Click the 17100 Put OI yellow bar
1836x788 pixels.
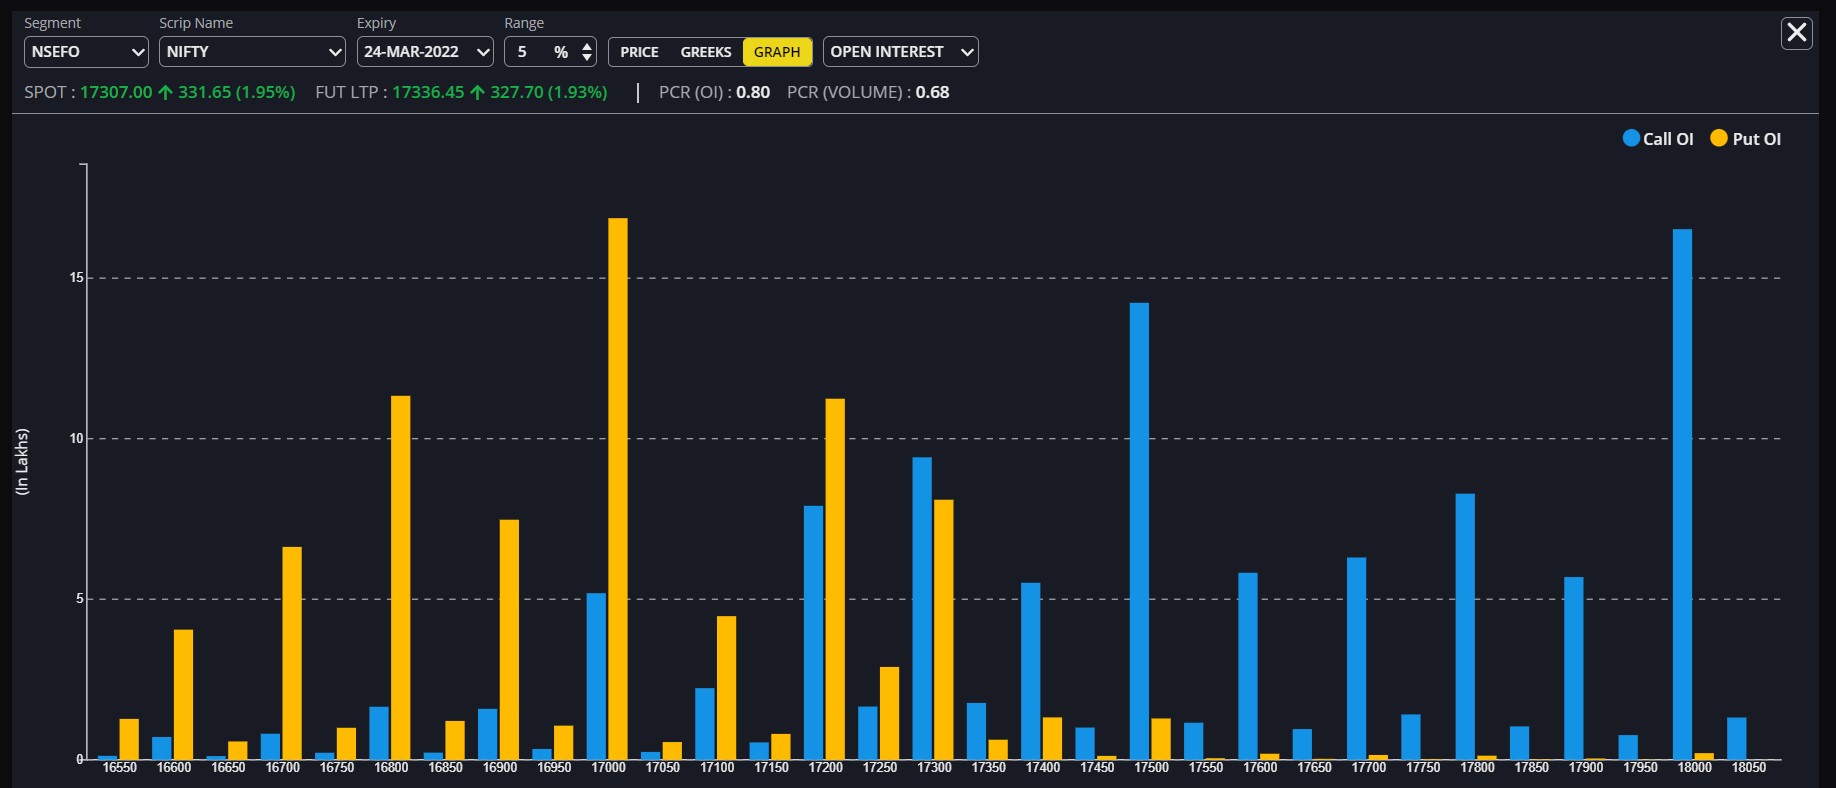click(727, 688)
